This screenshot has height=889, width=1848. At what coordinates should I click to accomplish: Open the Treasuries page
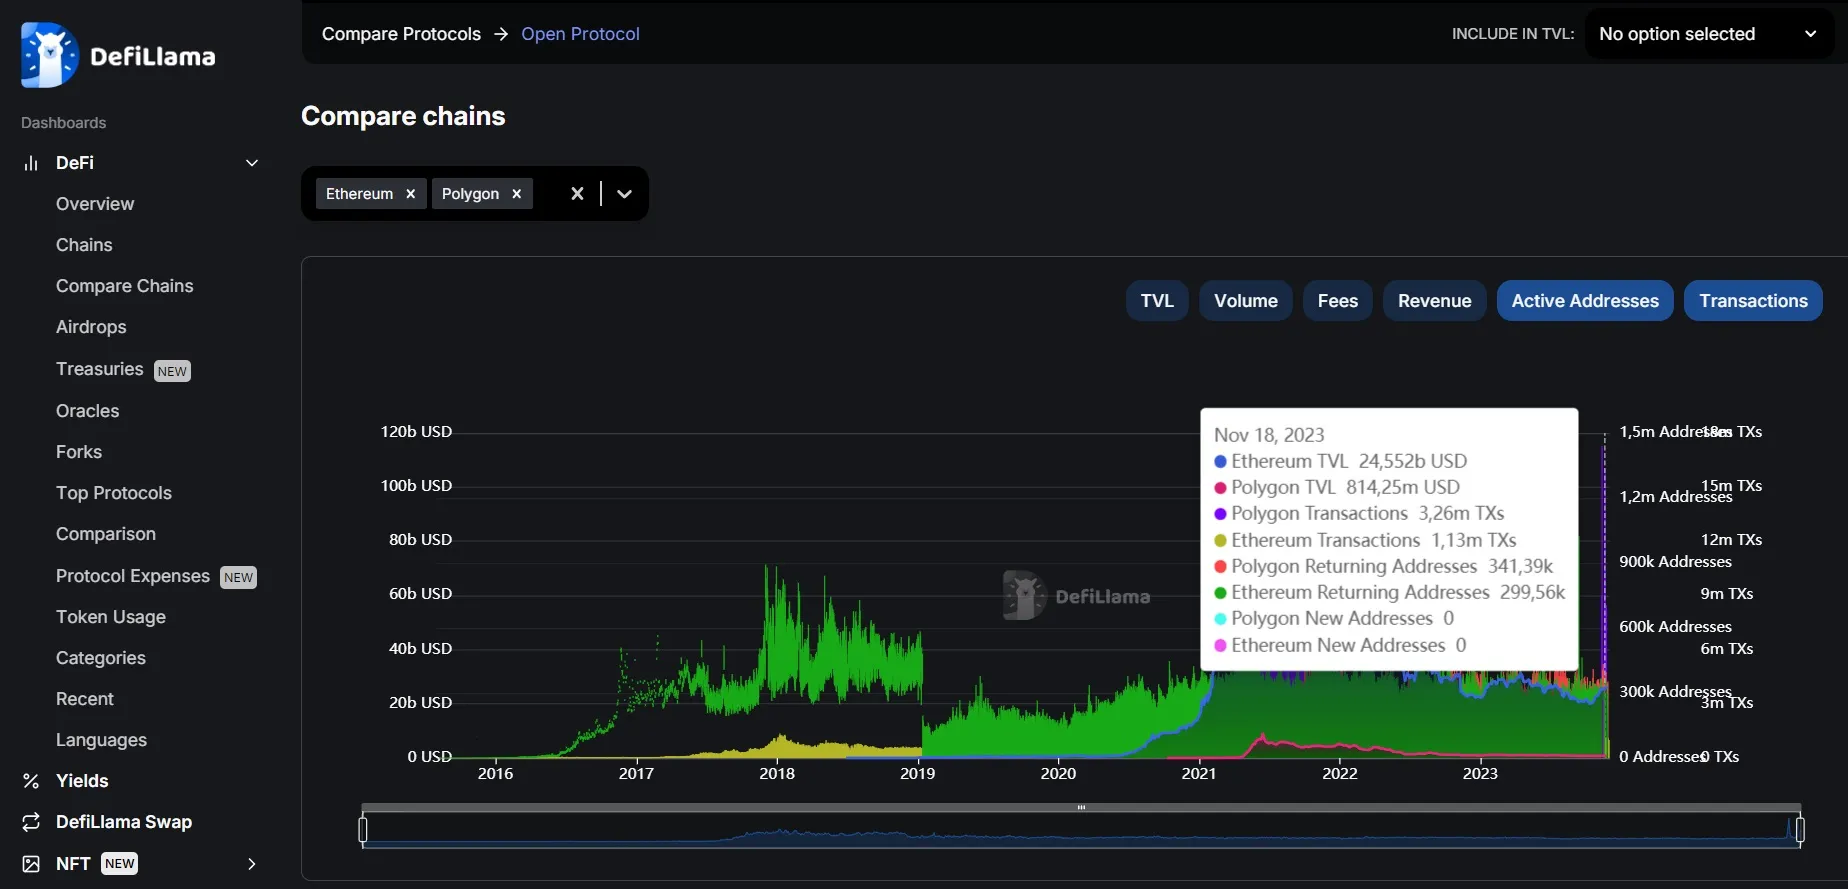pyautogui.click(x=100, y=369)
